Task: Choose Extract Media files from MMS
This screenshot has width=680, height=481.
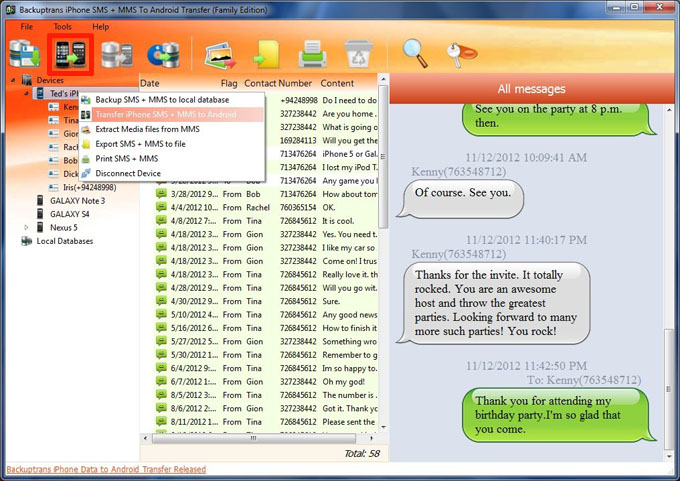Action: point(172,129)
